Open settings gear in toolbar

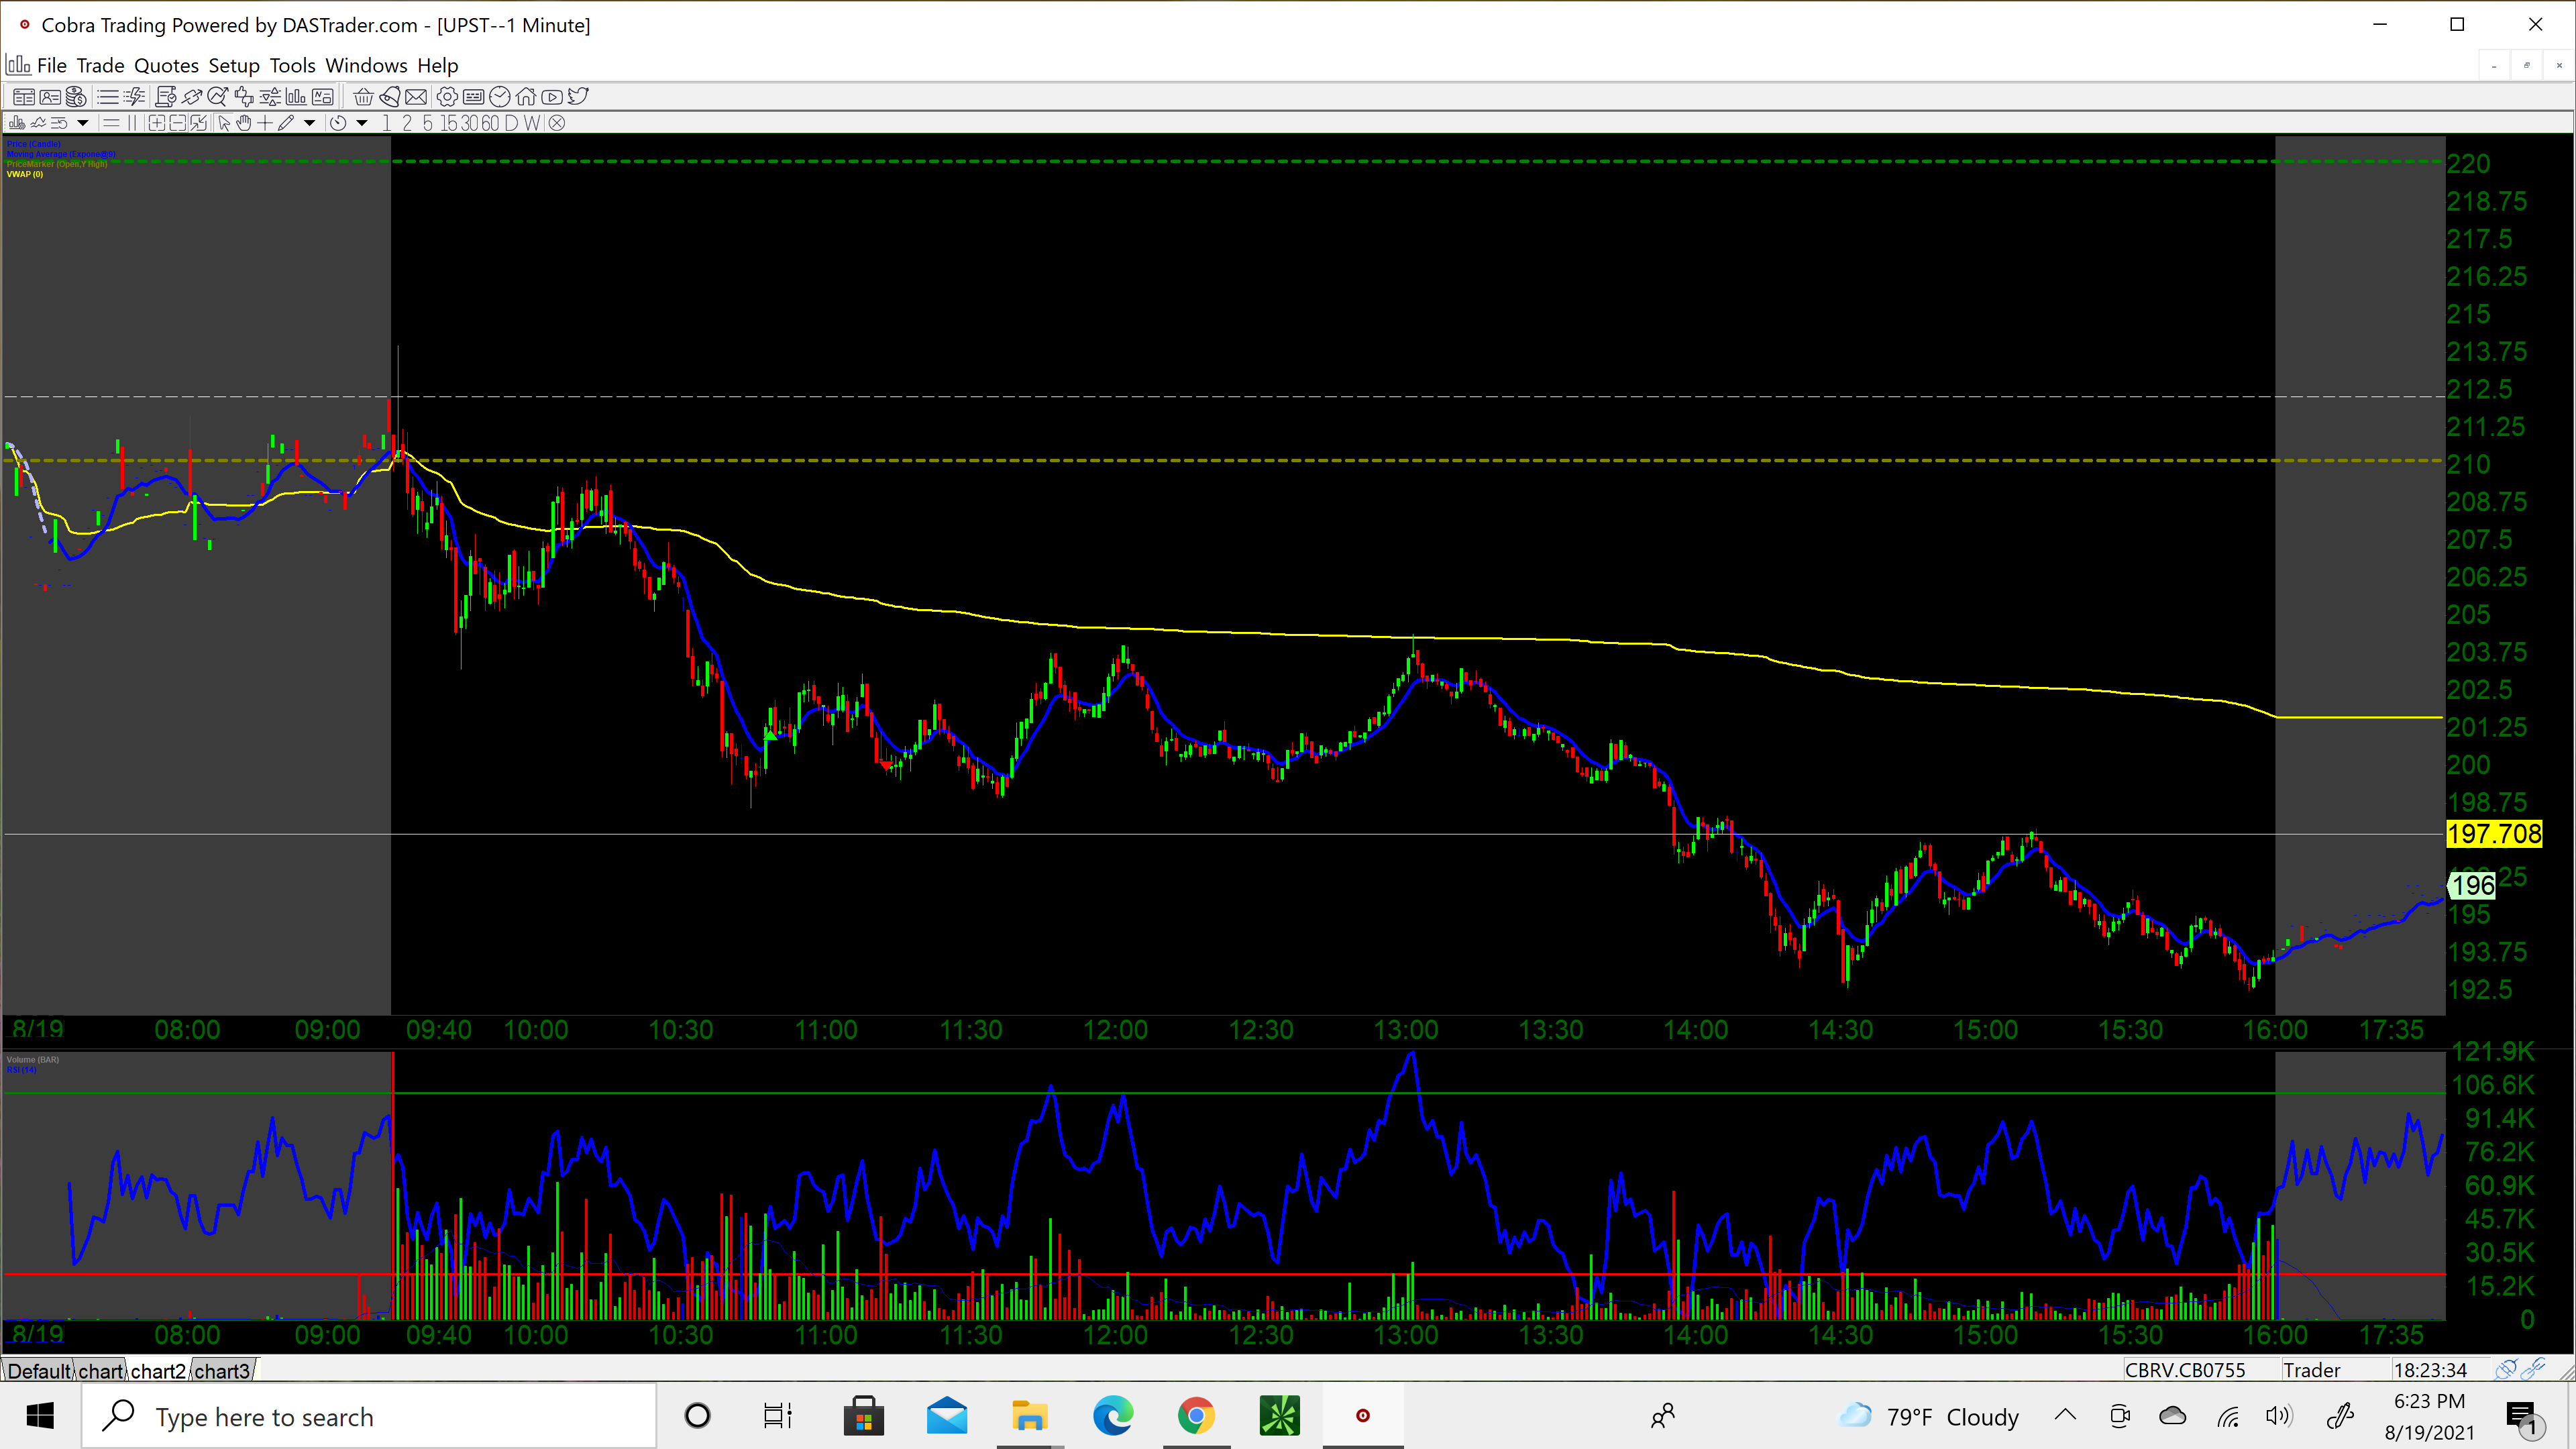pyautogui.click(x=447, y=97)
